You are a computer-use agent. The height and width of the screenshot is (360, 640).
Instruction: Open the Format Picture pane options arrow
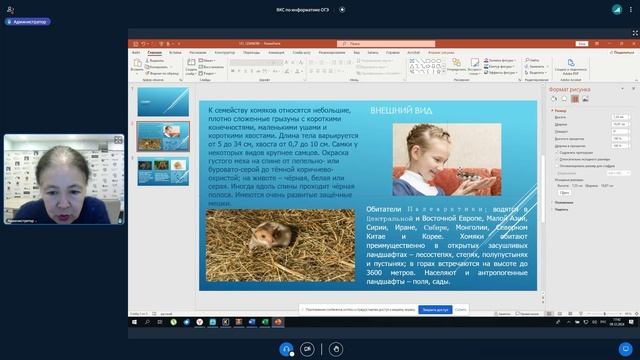point(622,89)
